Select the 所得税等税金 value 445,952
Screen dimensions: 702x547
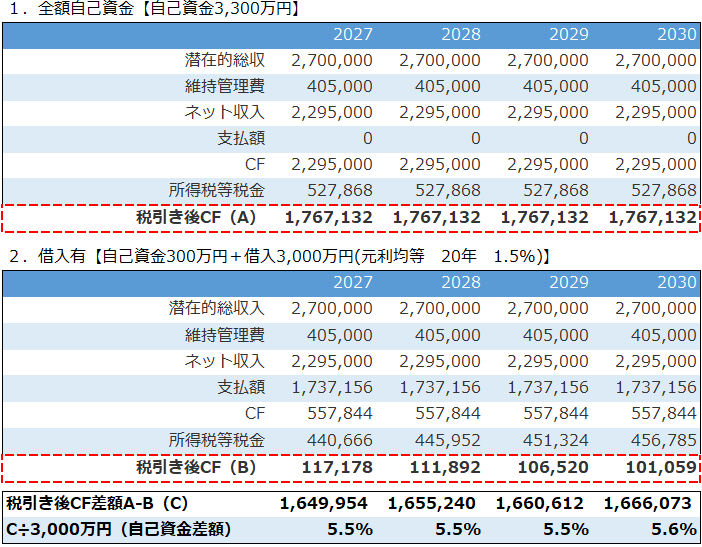(447, 439)
